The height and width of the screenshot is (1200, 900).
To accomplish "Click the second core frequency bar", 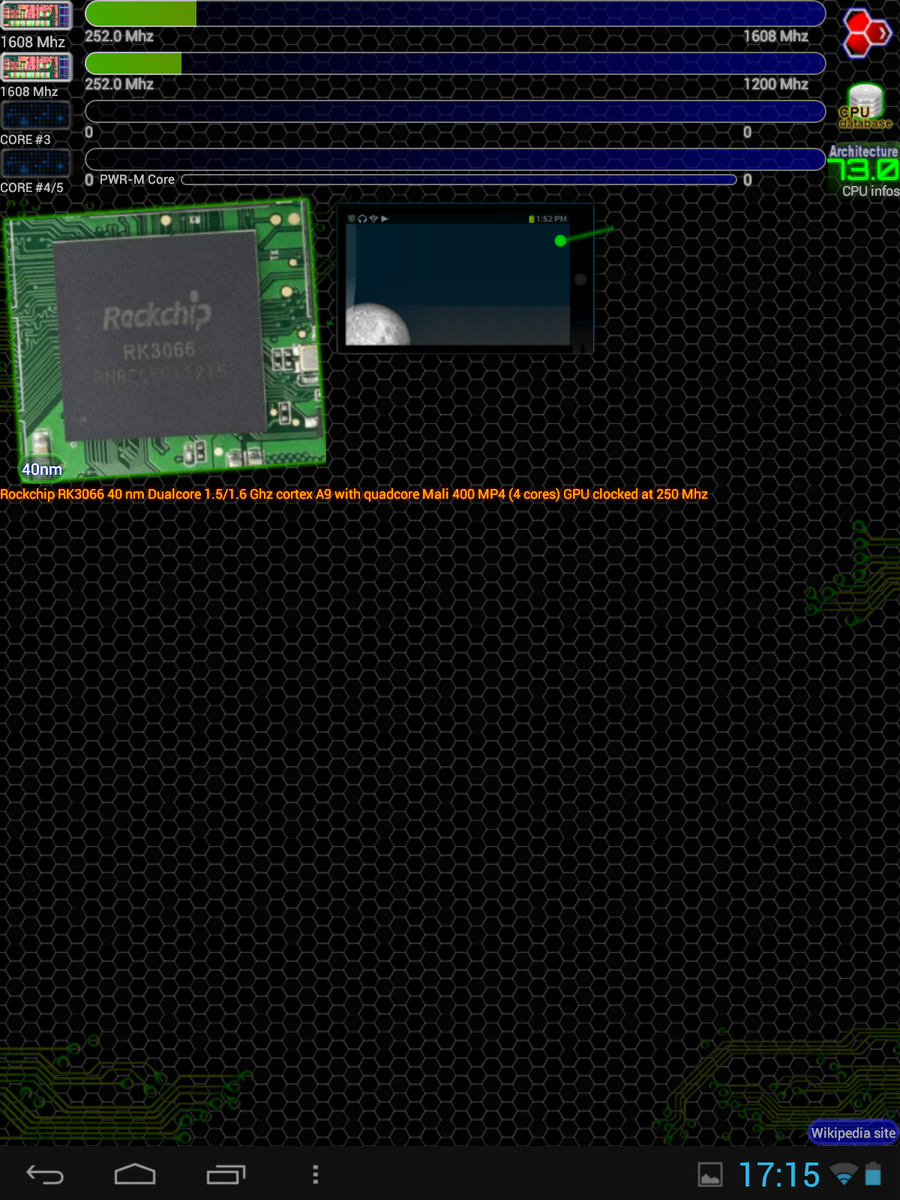I will tap(455, 63).
